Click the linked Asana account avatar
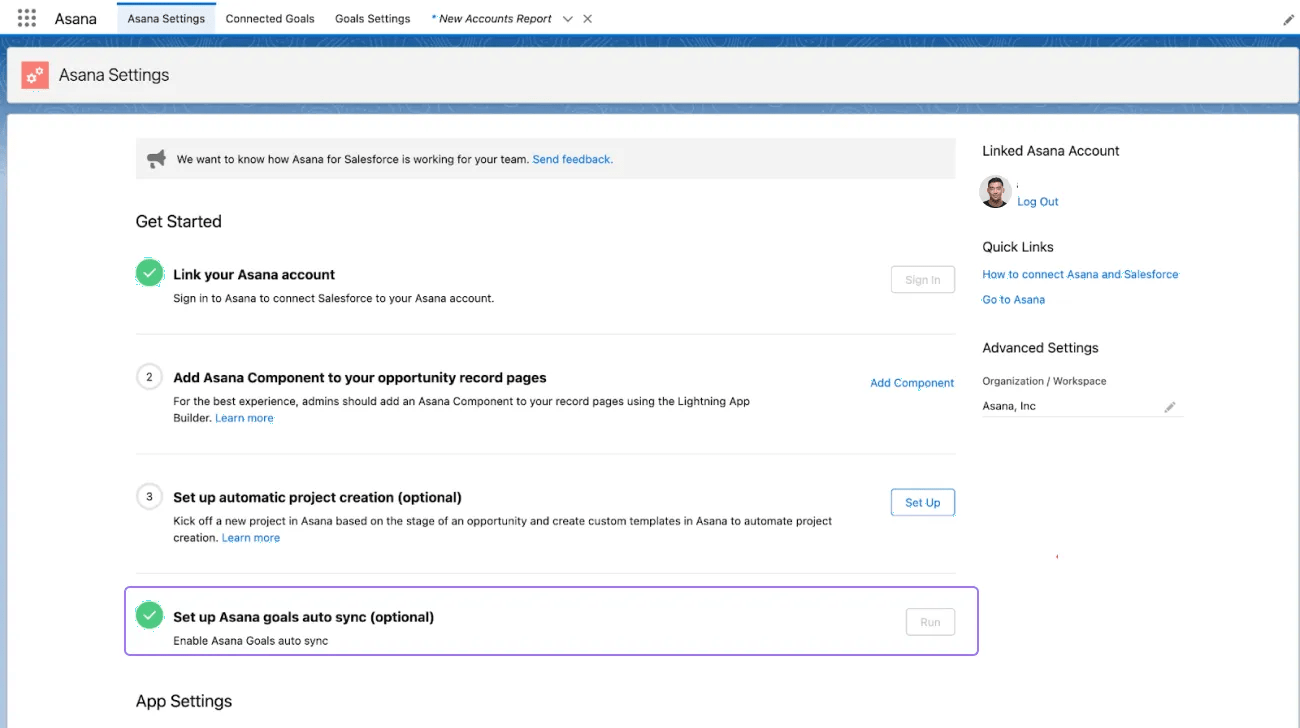The image size is (1300, 728). 995,191
